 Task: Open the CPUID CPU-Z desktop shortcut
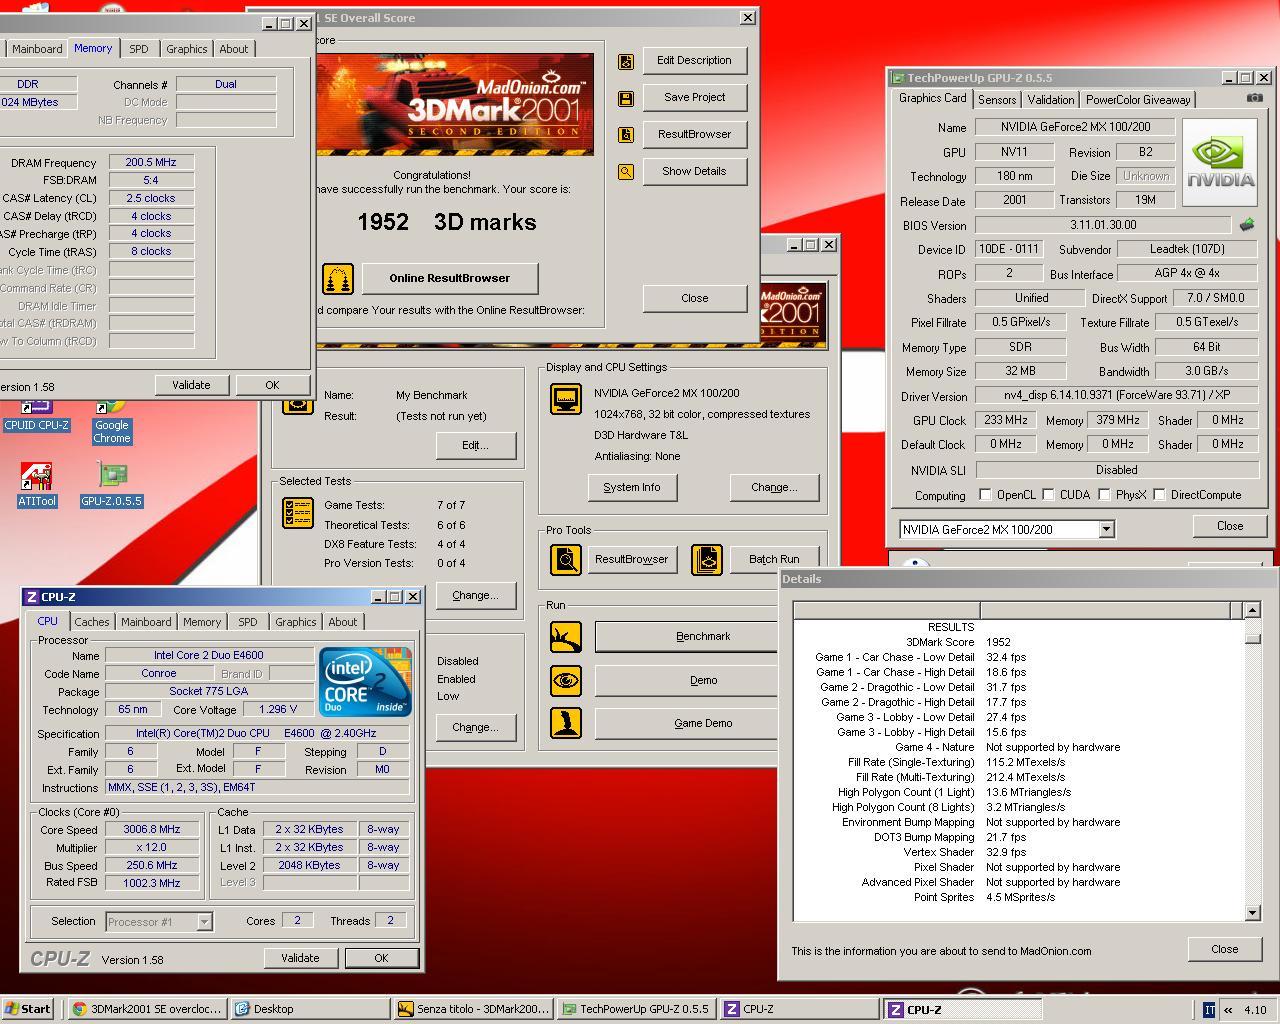coord(36,415)
